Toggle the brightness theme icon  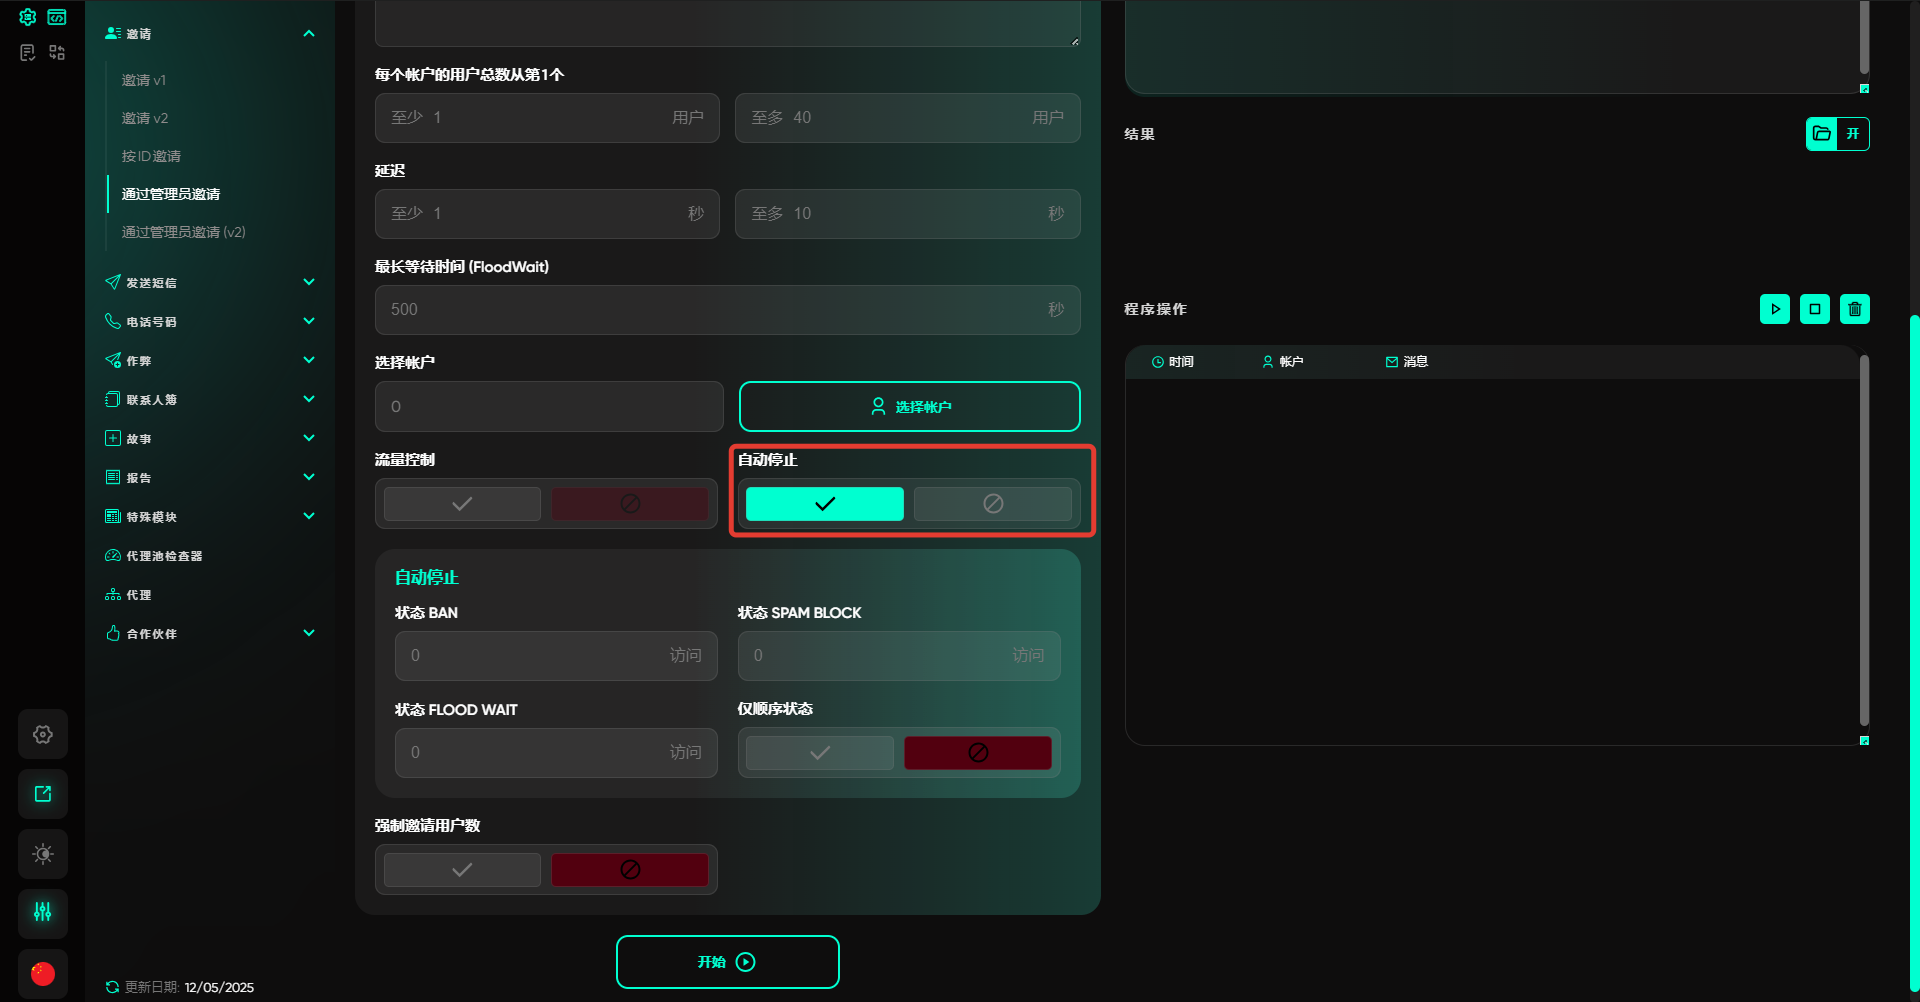point(43,854)
